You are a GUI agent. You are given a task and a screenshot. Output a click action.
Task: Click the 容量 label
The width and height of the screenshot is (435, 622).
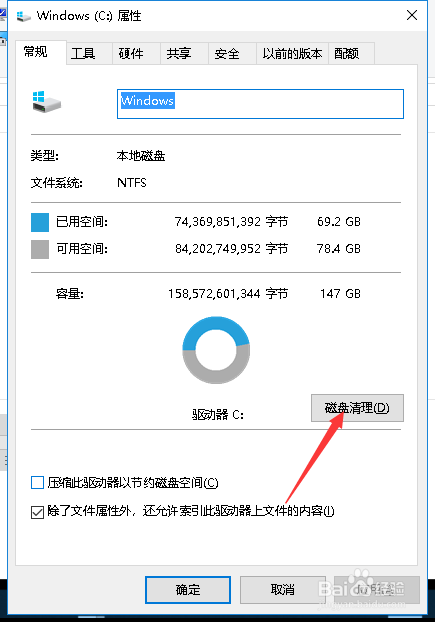click(x=70, y=294)
